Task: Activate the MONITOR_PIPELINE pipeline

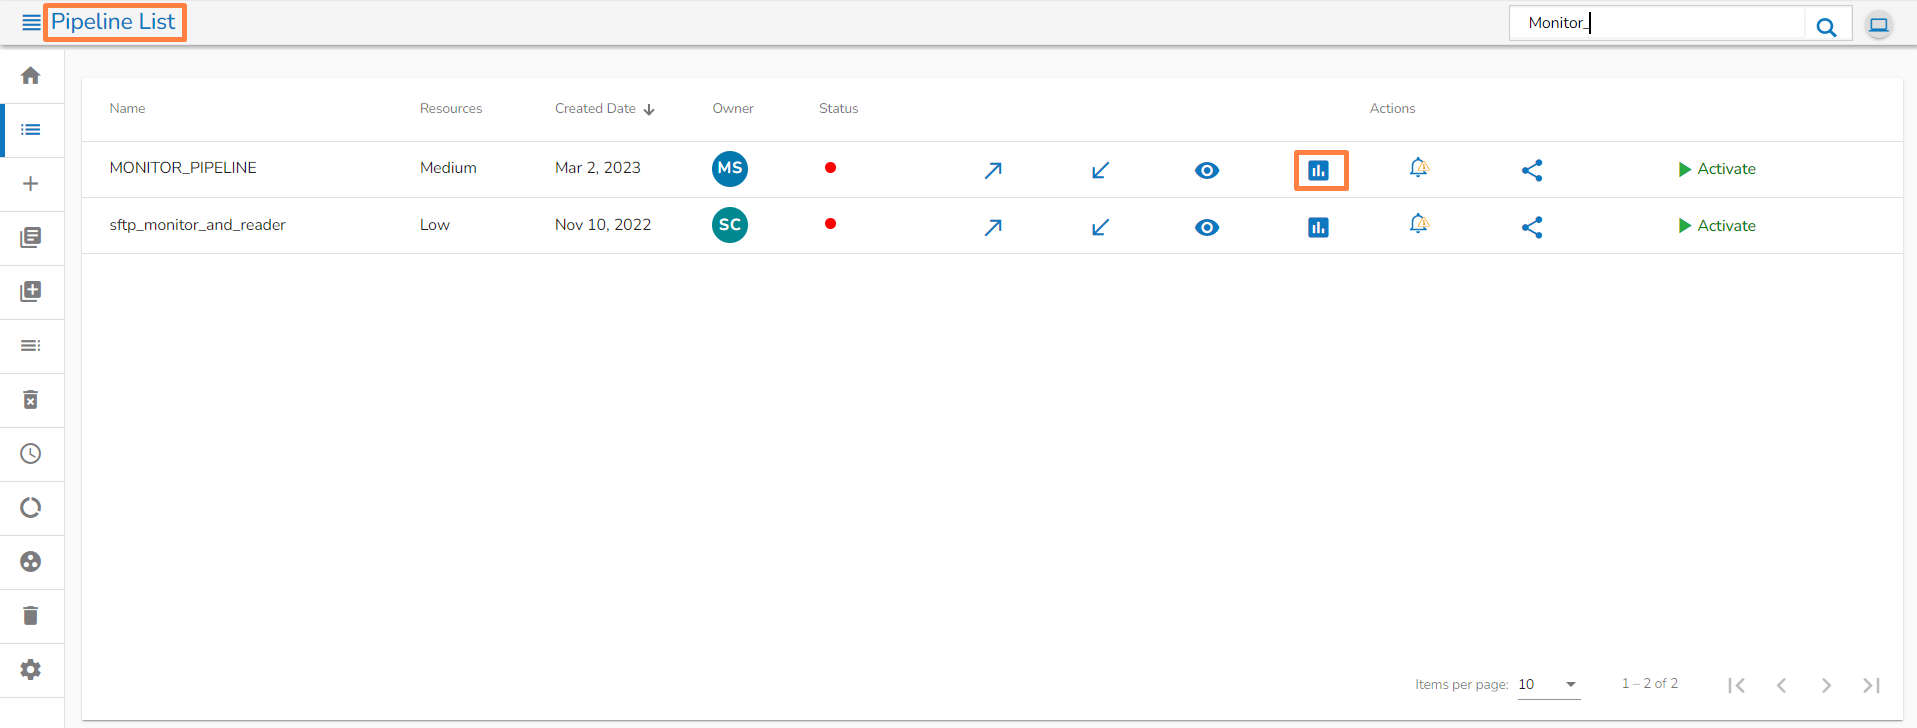Action: [x=1717, y=169]
